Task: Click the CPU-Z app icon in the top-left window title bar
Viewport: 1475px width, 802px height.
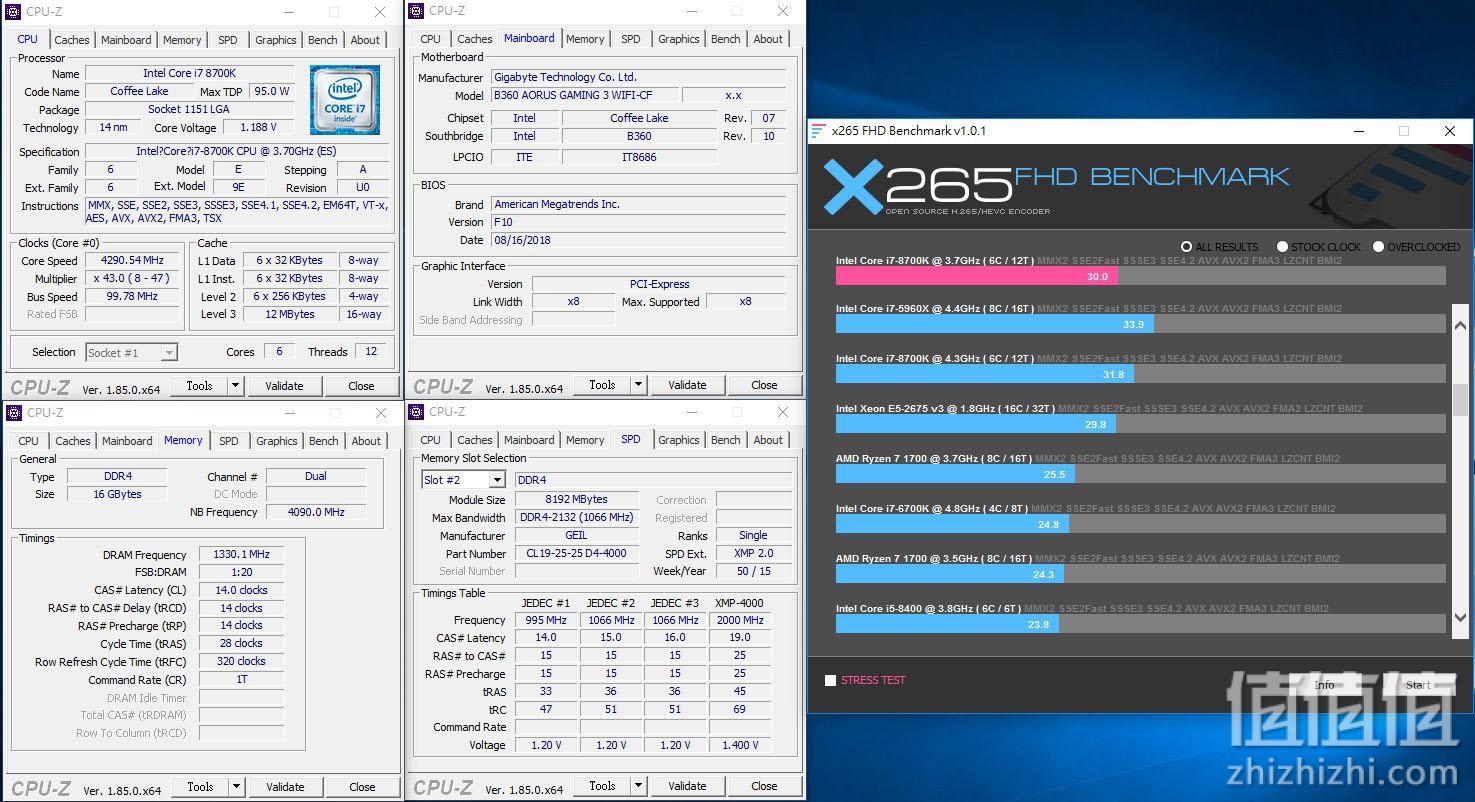Action: (x=14, y=12)
